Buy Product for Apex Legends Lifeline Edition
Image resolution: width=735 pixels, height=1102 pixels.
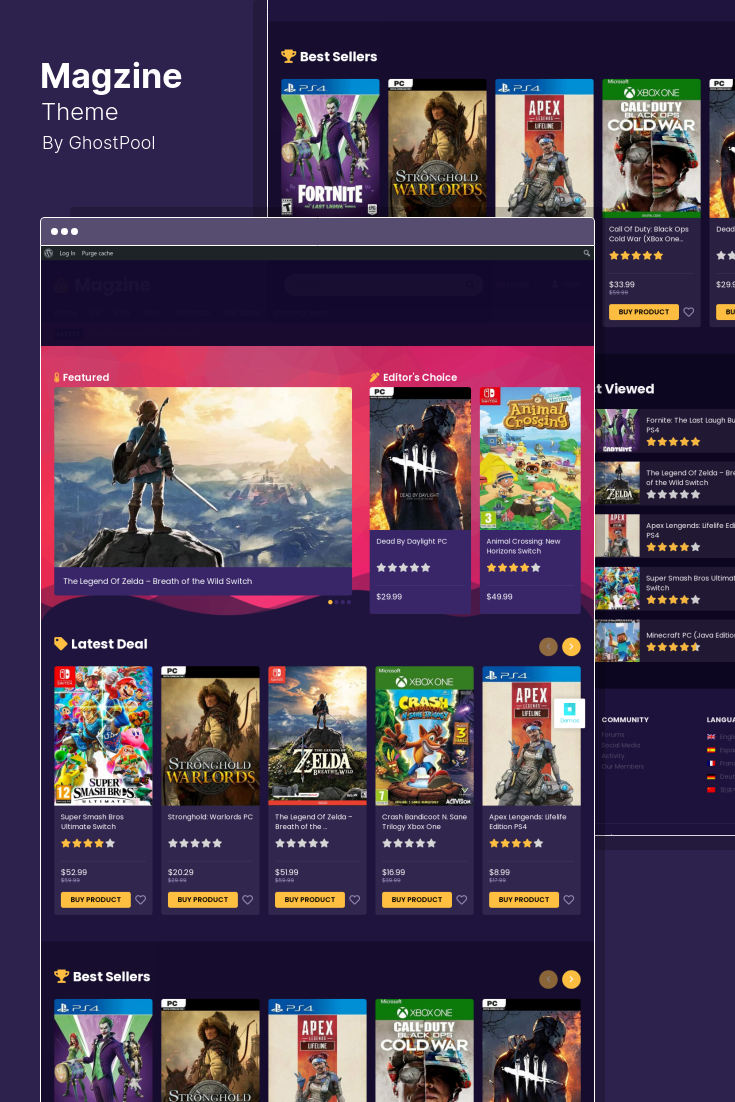coord(523,900)
